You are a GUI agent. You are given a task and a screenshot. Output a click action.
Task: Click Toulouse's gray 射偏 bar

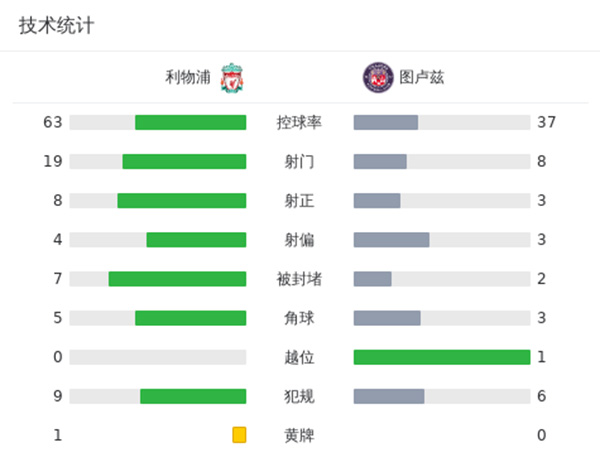tap(391, 240)
